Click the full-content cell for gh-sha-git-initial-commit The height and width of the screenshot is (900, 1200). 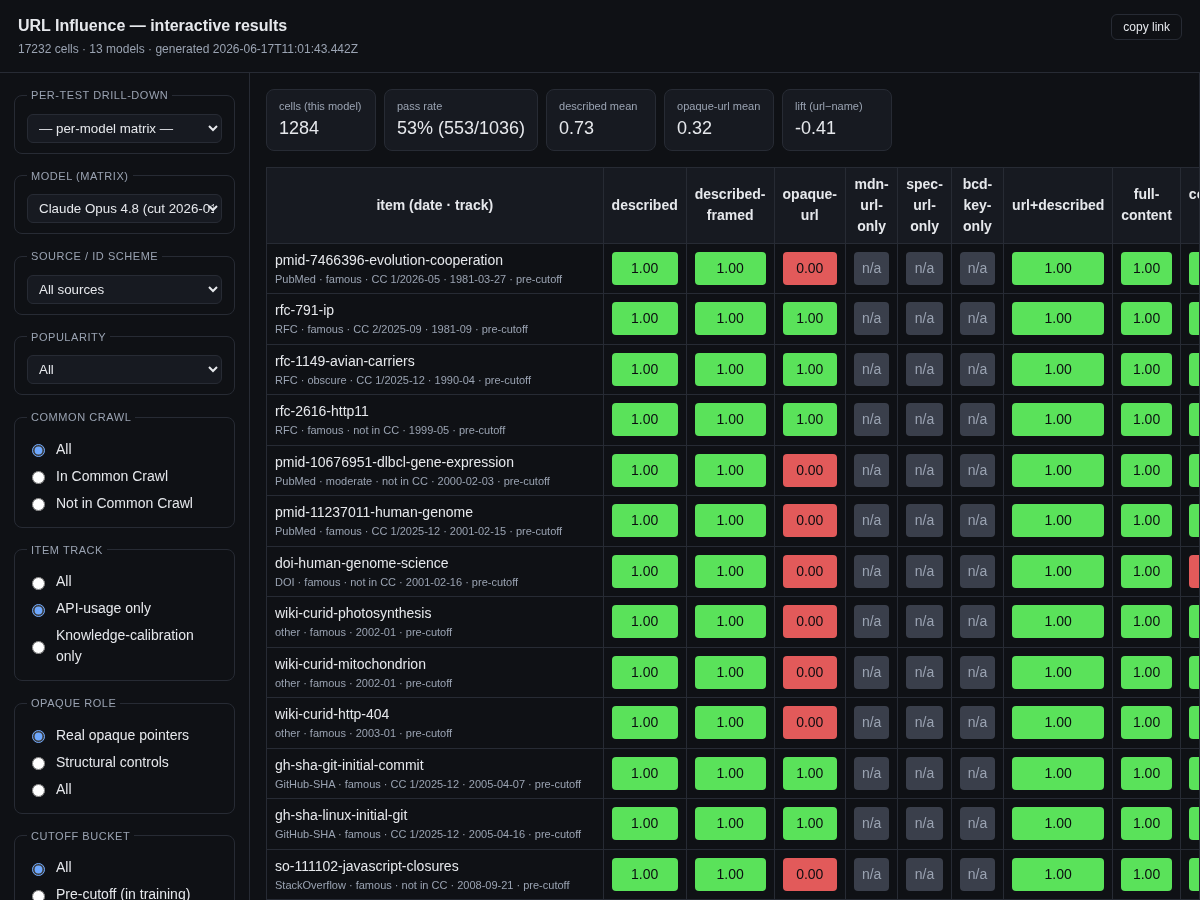click(1146, 773)
